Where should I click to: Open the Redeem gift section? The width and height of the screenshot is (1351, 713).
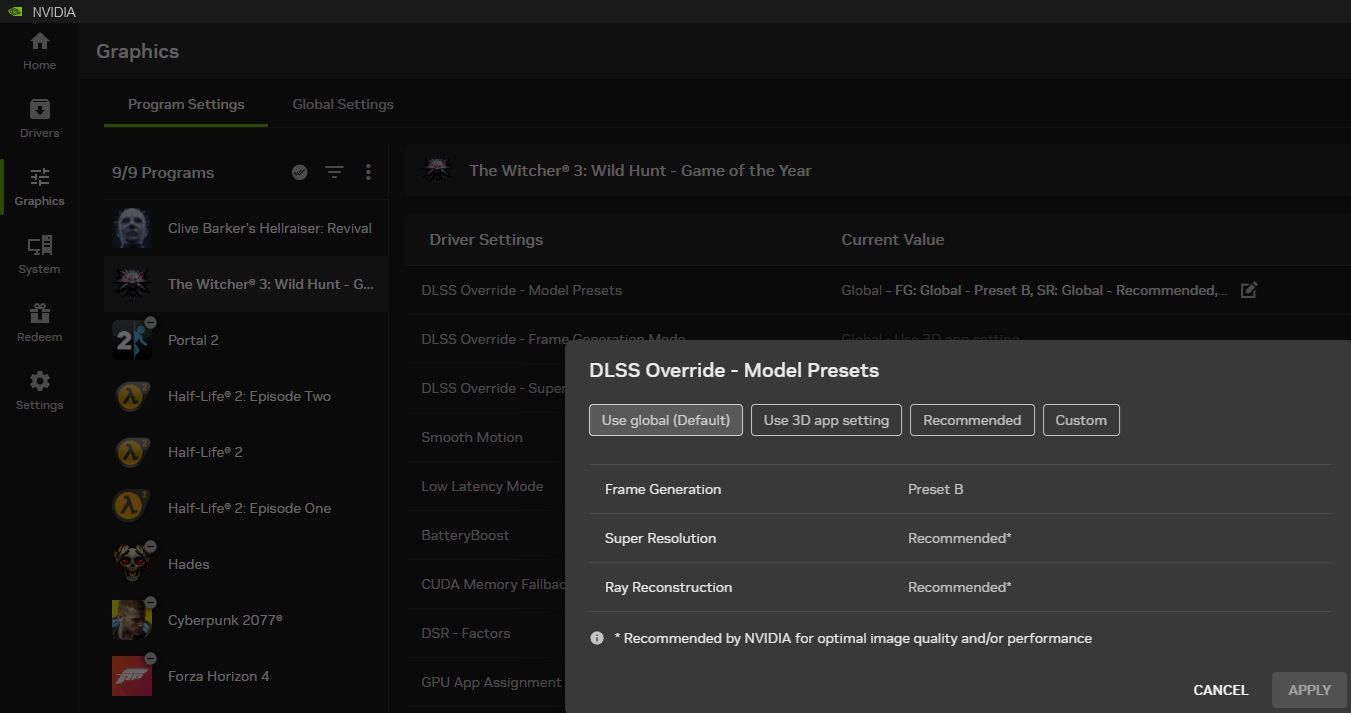coord(39,323)
